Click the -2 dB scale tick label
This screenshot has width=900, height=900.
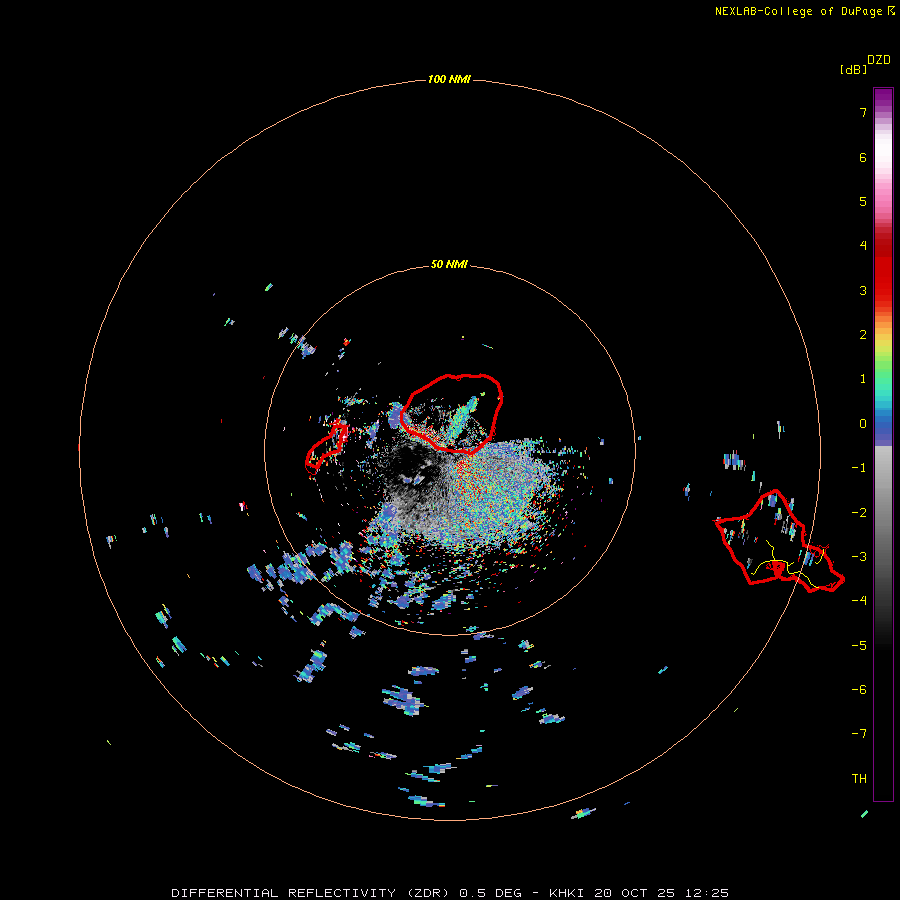(859, 513)
